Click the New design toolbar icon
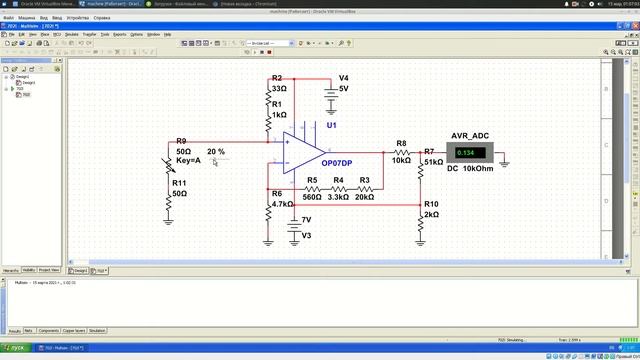 [x=7, y=43]
